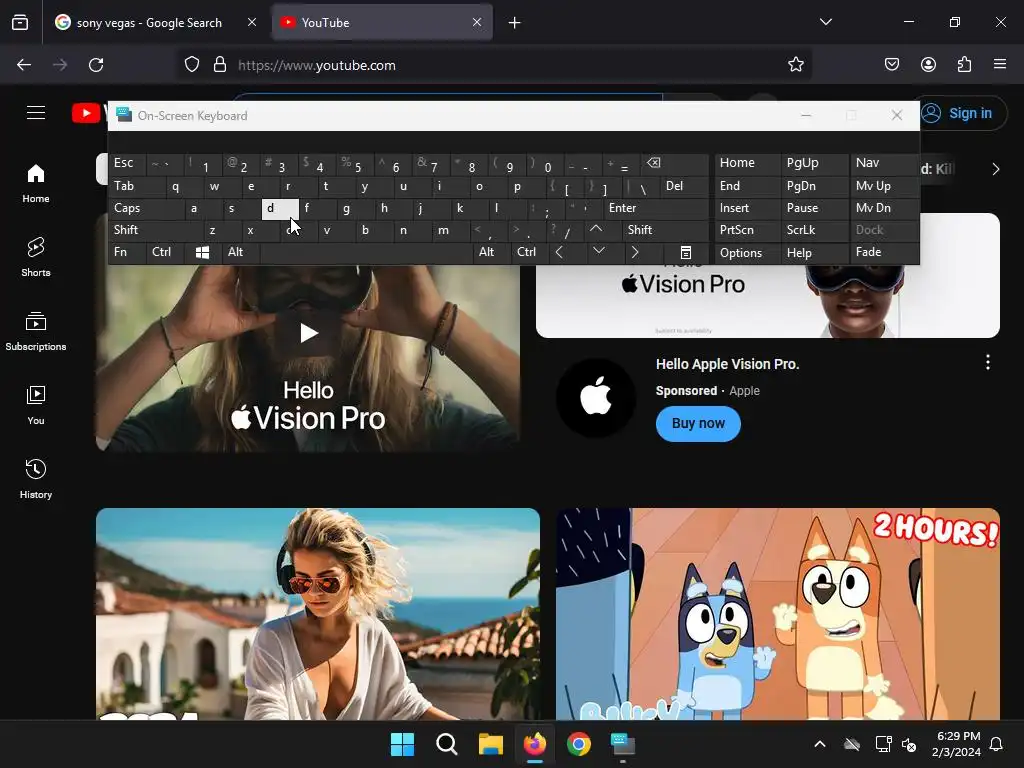Open the Hello Apple Vision Pro title link
The image size is (1024, 768).
click(728, 364)
